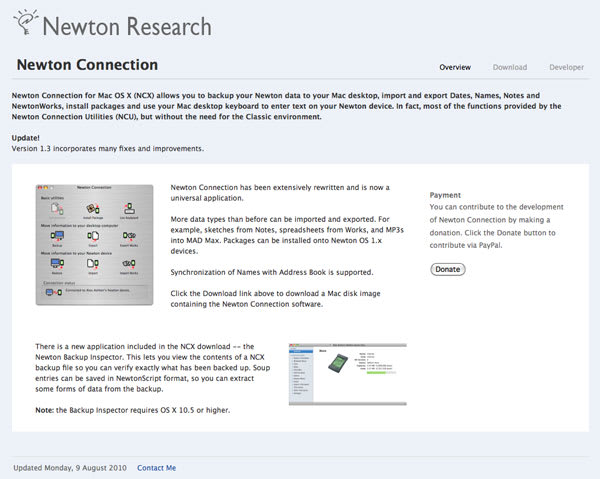Click the Newton Research site title

[127, 26]
